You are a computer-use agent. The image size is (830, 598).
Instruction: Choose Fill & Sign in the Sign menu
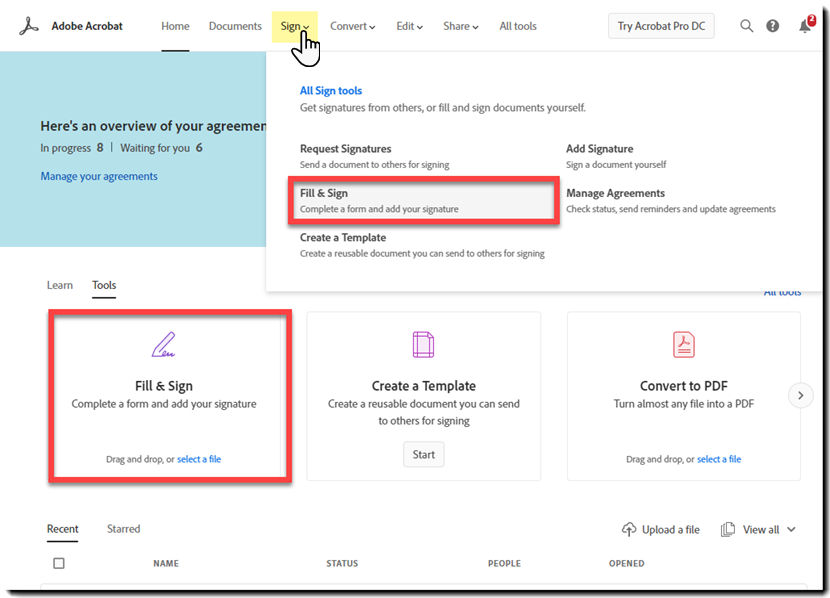click(423, 201)
